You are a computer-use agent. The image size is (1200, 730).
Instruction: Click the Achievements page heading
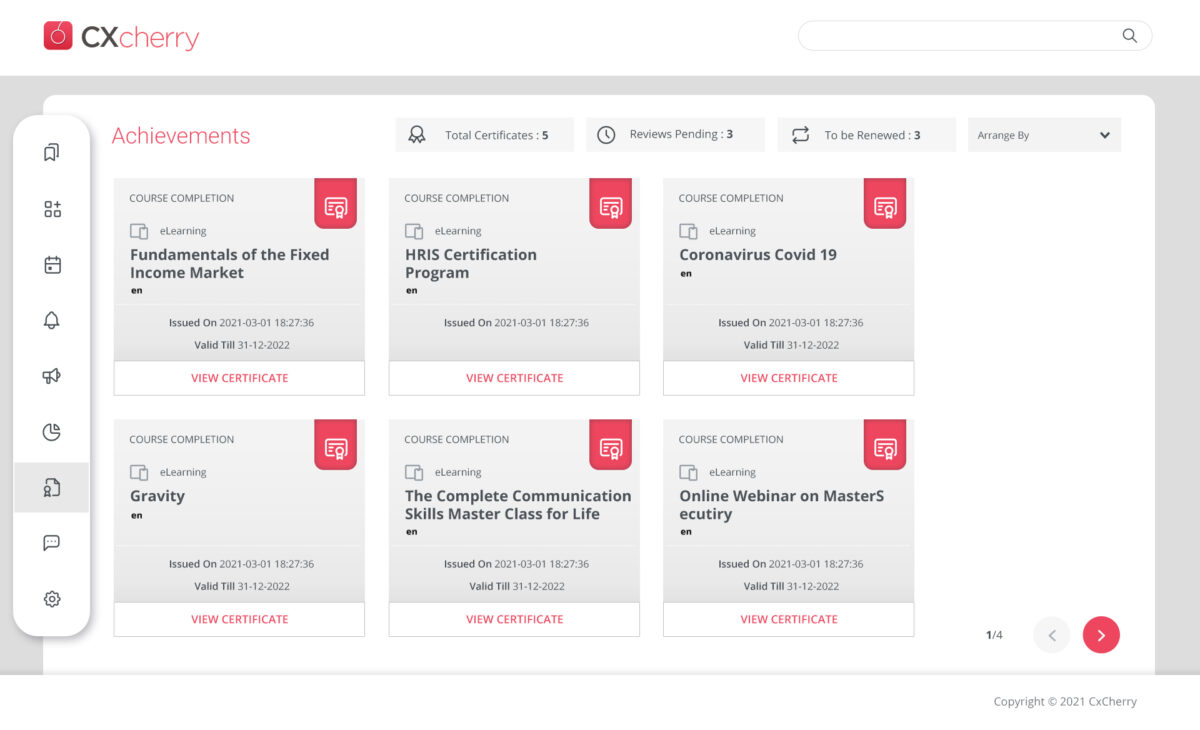pos(181,136)
